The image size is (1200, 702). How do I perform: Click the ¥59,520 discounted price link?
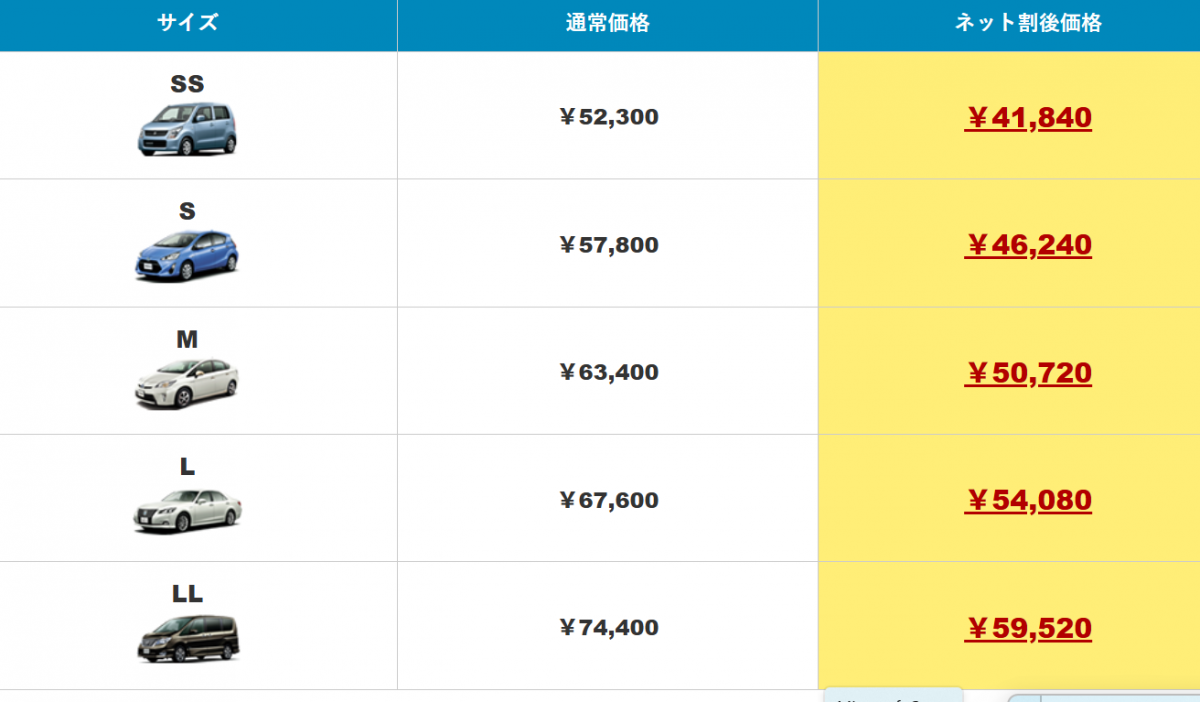pos(1028,628)
